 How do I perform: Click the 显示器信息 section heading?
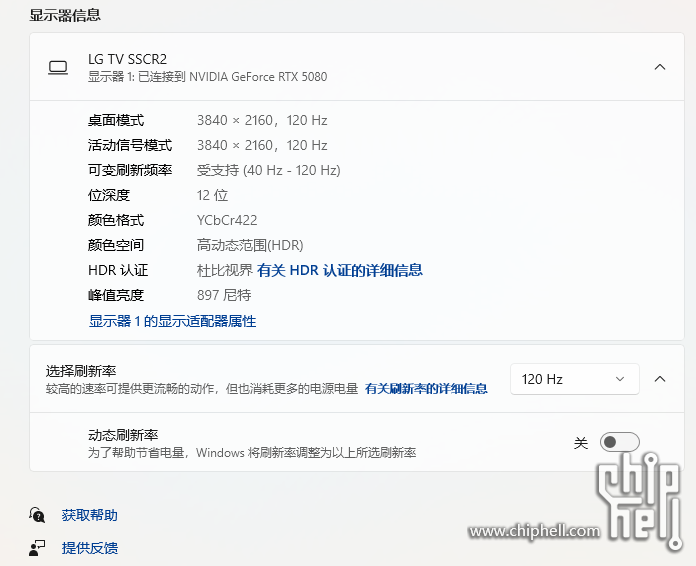point(65,15)
